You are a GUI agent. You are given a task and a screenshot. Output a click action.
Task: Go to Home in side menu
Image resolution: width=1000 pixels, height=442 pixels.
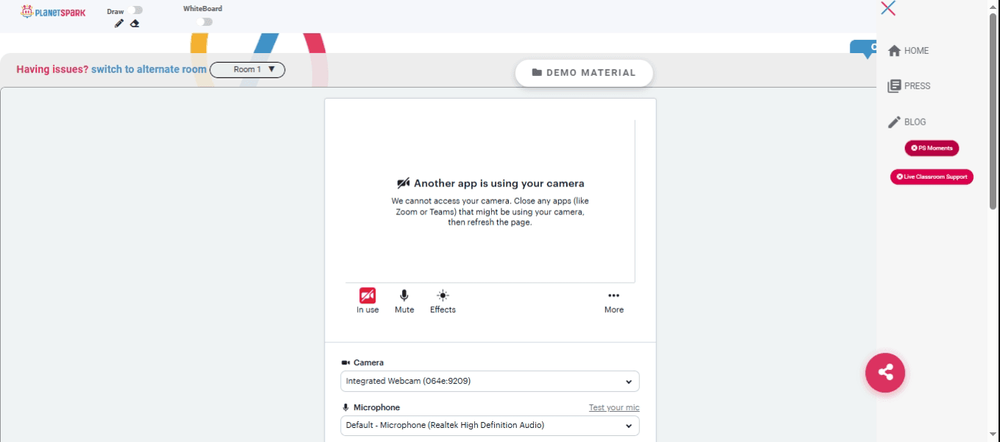(x=908, y=51)
